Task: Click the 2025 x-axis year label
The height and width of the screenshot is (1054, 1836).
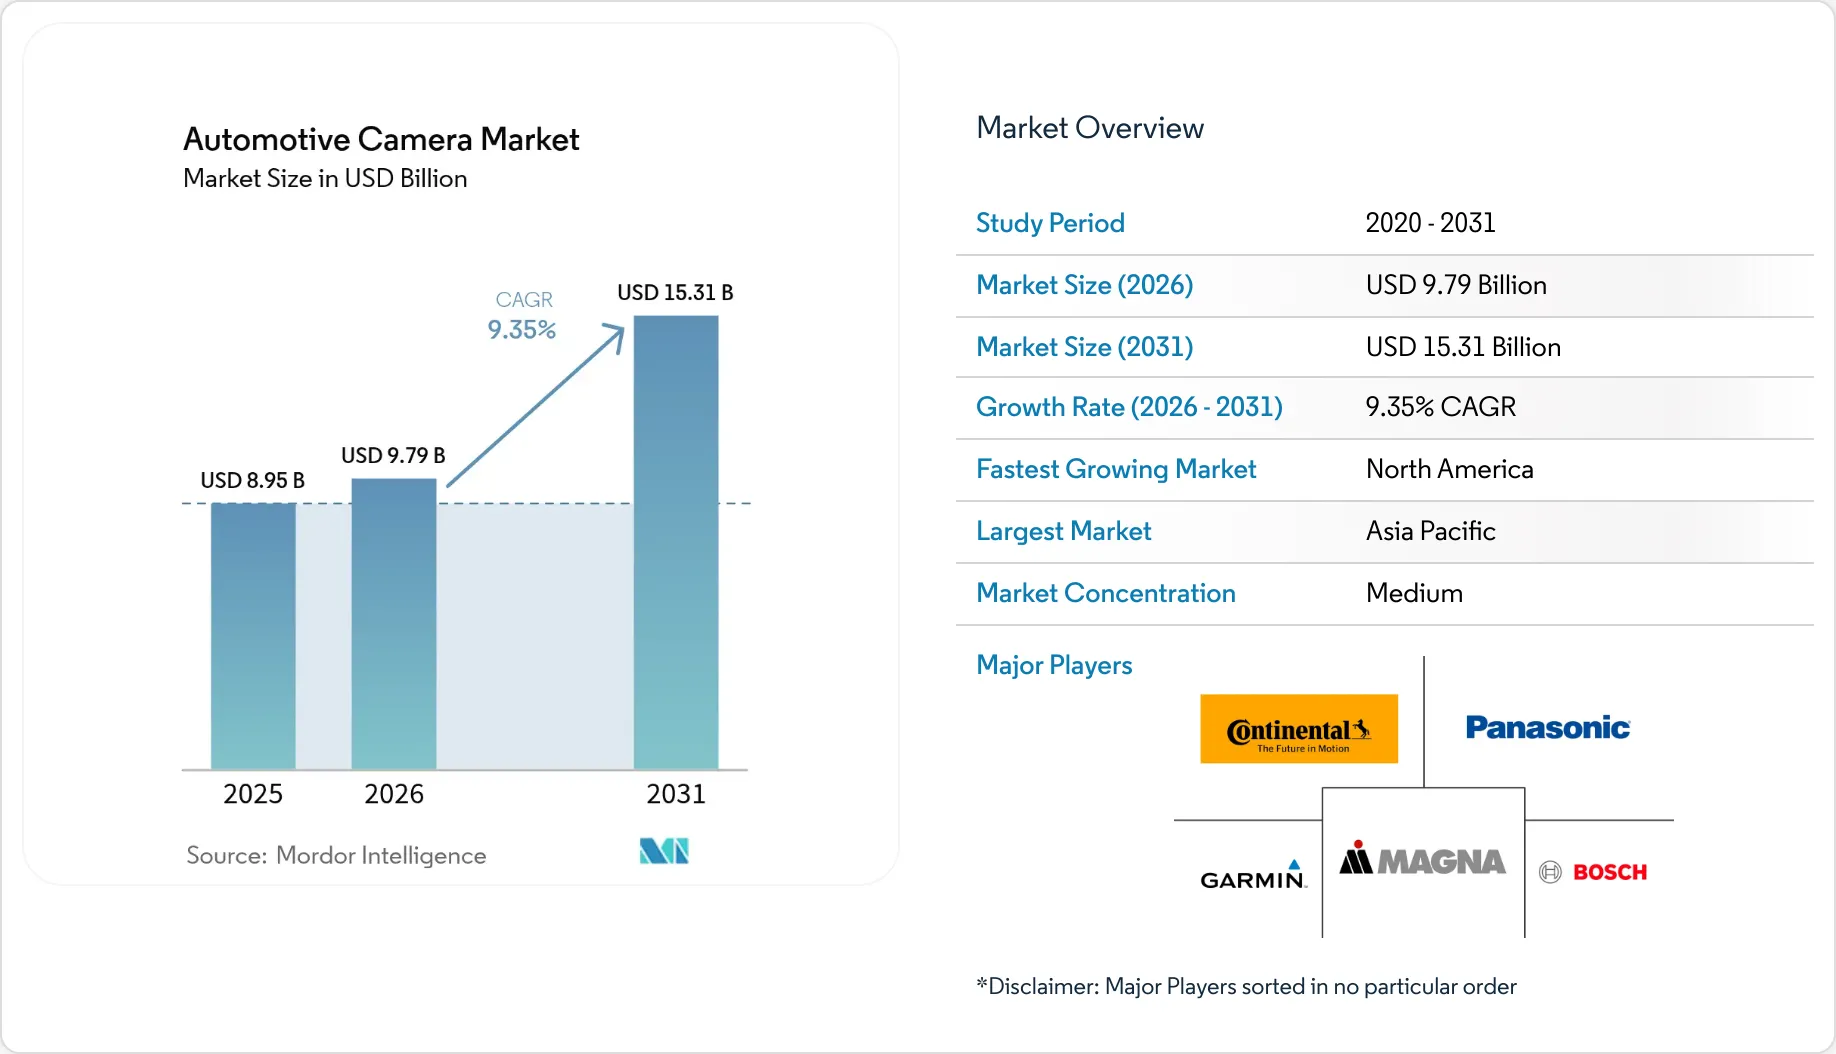Action: (253, 794)
